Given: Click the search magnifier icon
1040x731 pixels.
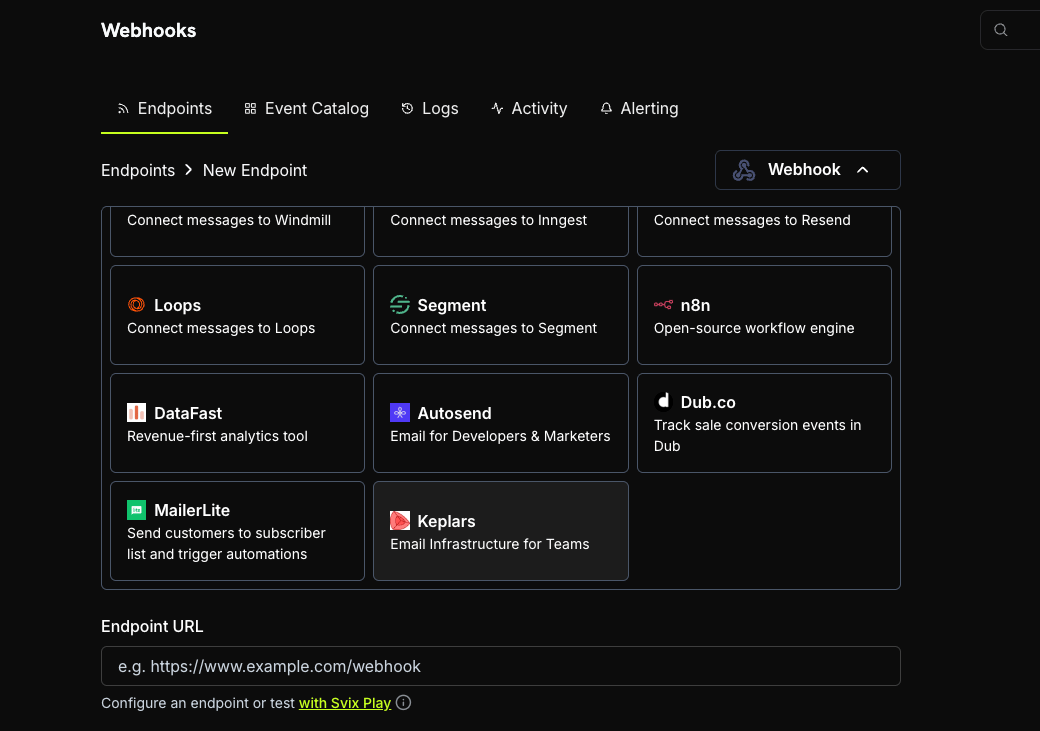Looking at the screenshot, I should pos(1001,30).
